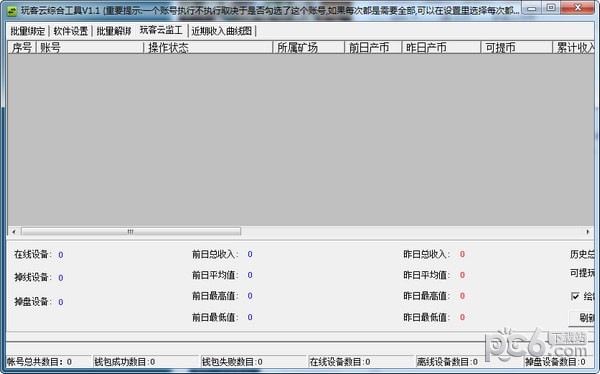Toggle the checkbox above the refresh button
Screen dimensions: 600x374
[x=575, y=296]
